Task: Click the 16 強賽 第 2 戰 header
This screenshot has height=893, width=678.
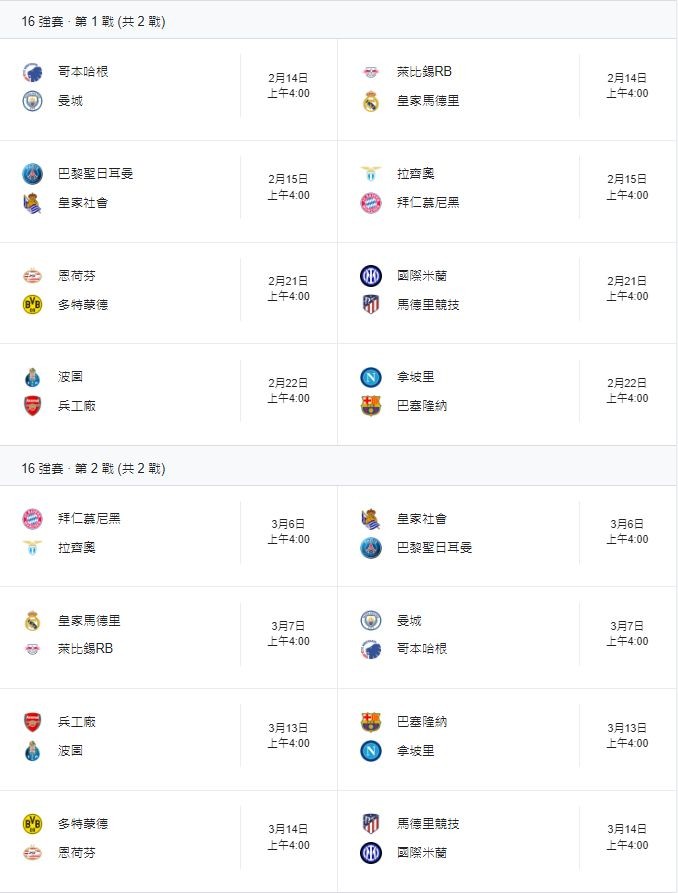Action: (93, 468)
